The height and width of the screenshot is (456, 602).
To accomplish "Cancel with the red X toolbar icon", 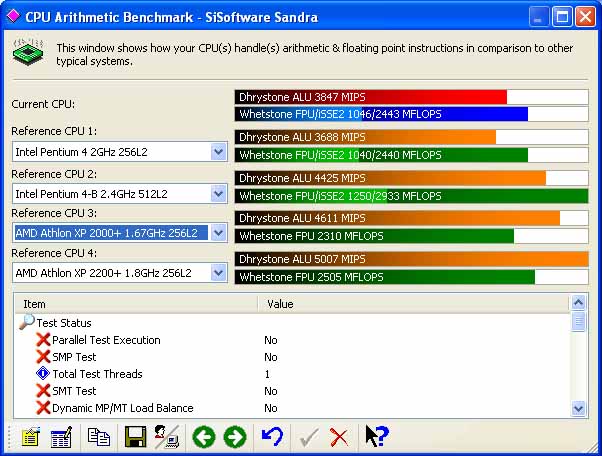I will point(339,437).
